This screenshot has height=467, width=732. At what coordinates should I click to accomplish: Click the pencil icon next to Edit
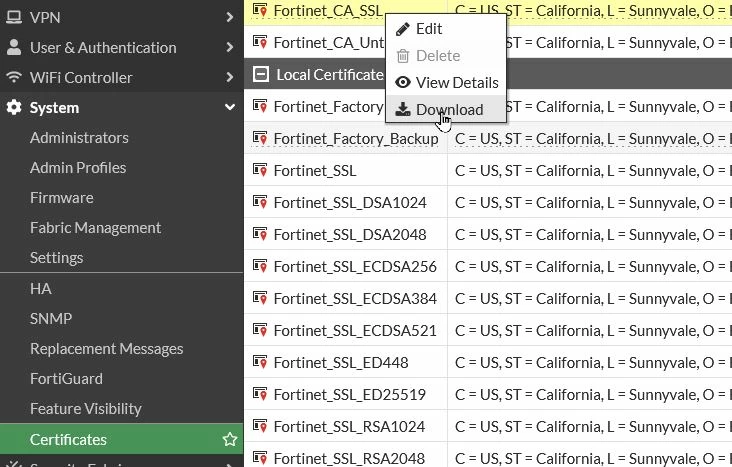click(x=402, y=29)
